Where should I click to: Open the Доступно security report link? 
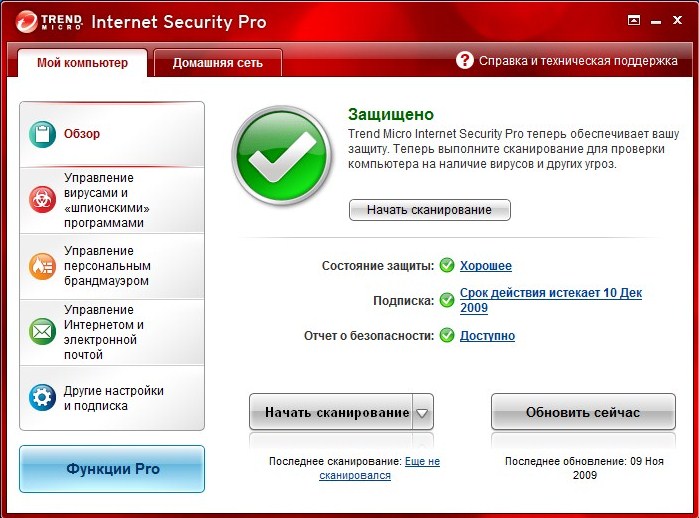pyautogui.click(x=487, y=336)
